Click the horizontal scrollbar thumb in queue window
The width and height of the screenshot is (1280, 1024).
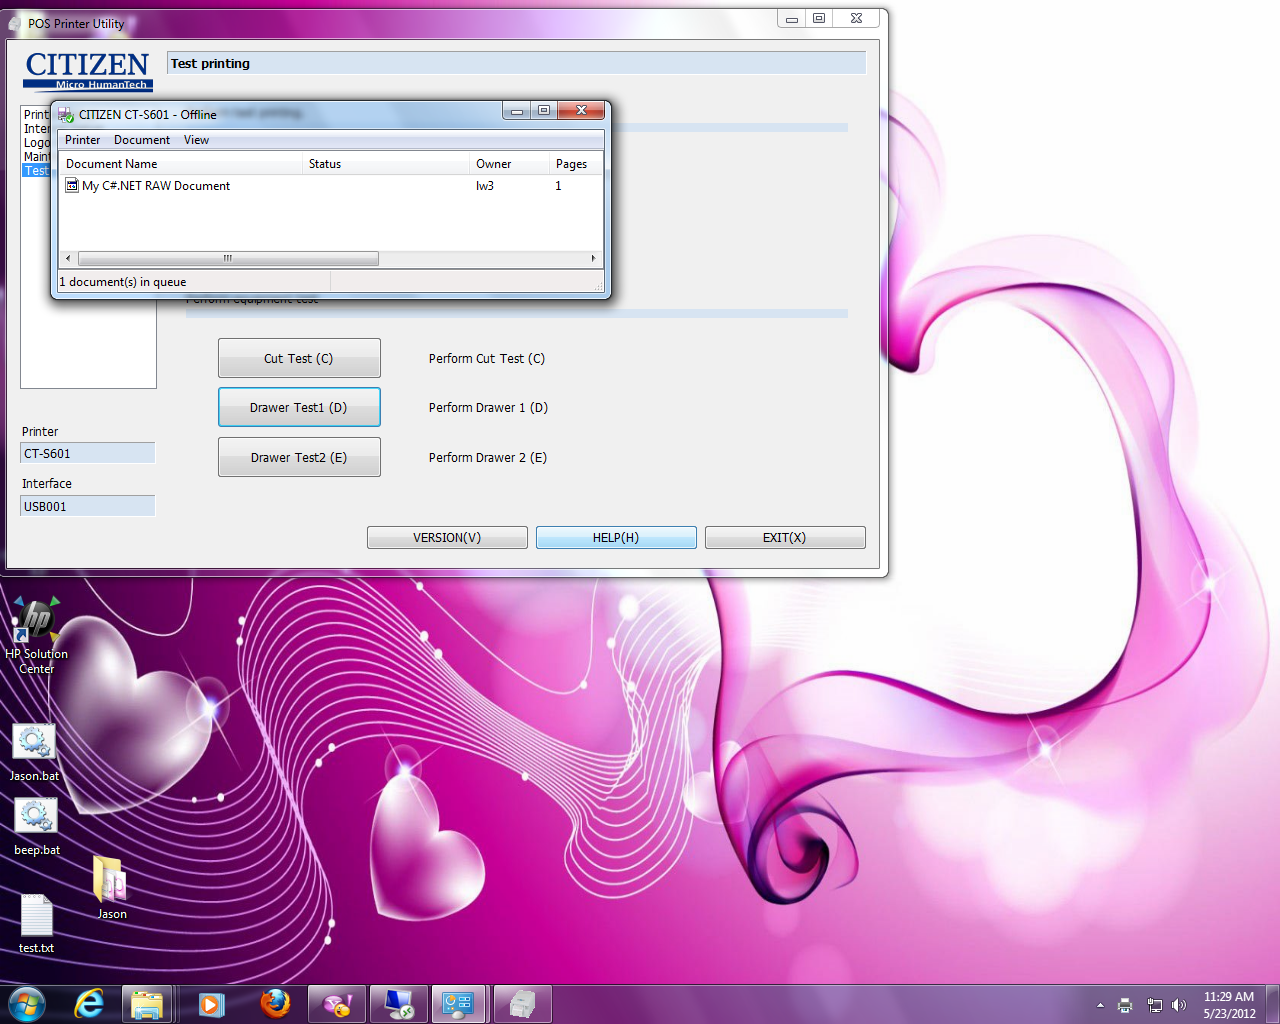228,258
